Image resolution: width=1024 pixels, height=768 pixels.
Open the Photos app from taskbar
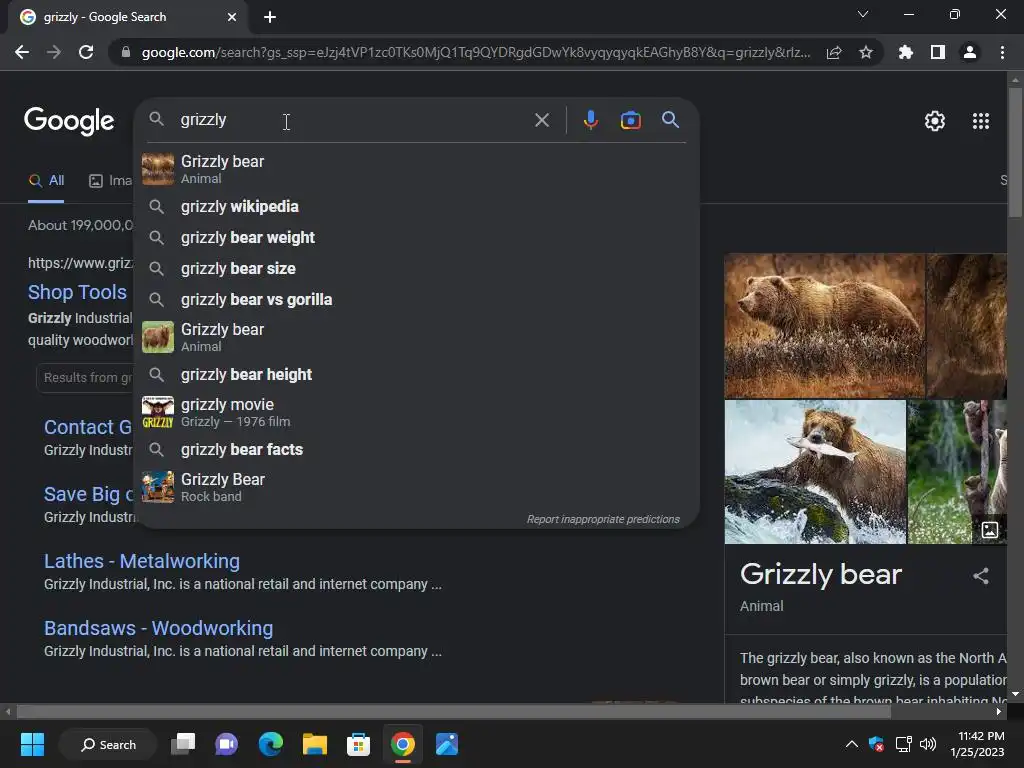click(x=447, y=744)
